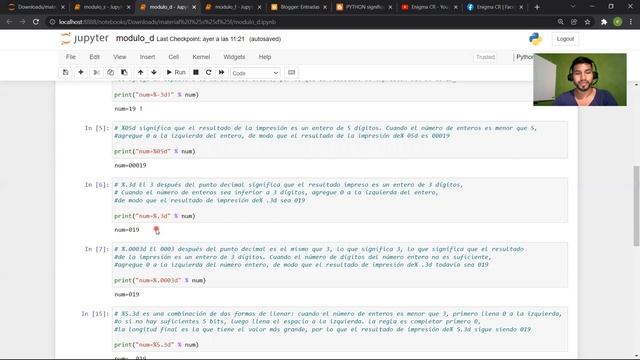This screenshot has width=640, height=360.
Task: Open the Cell menu
Action: [173, 57]
